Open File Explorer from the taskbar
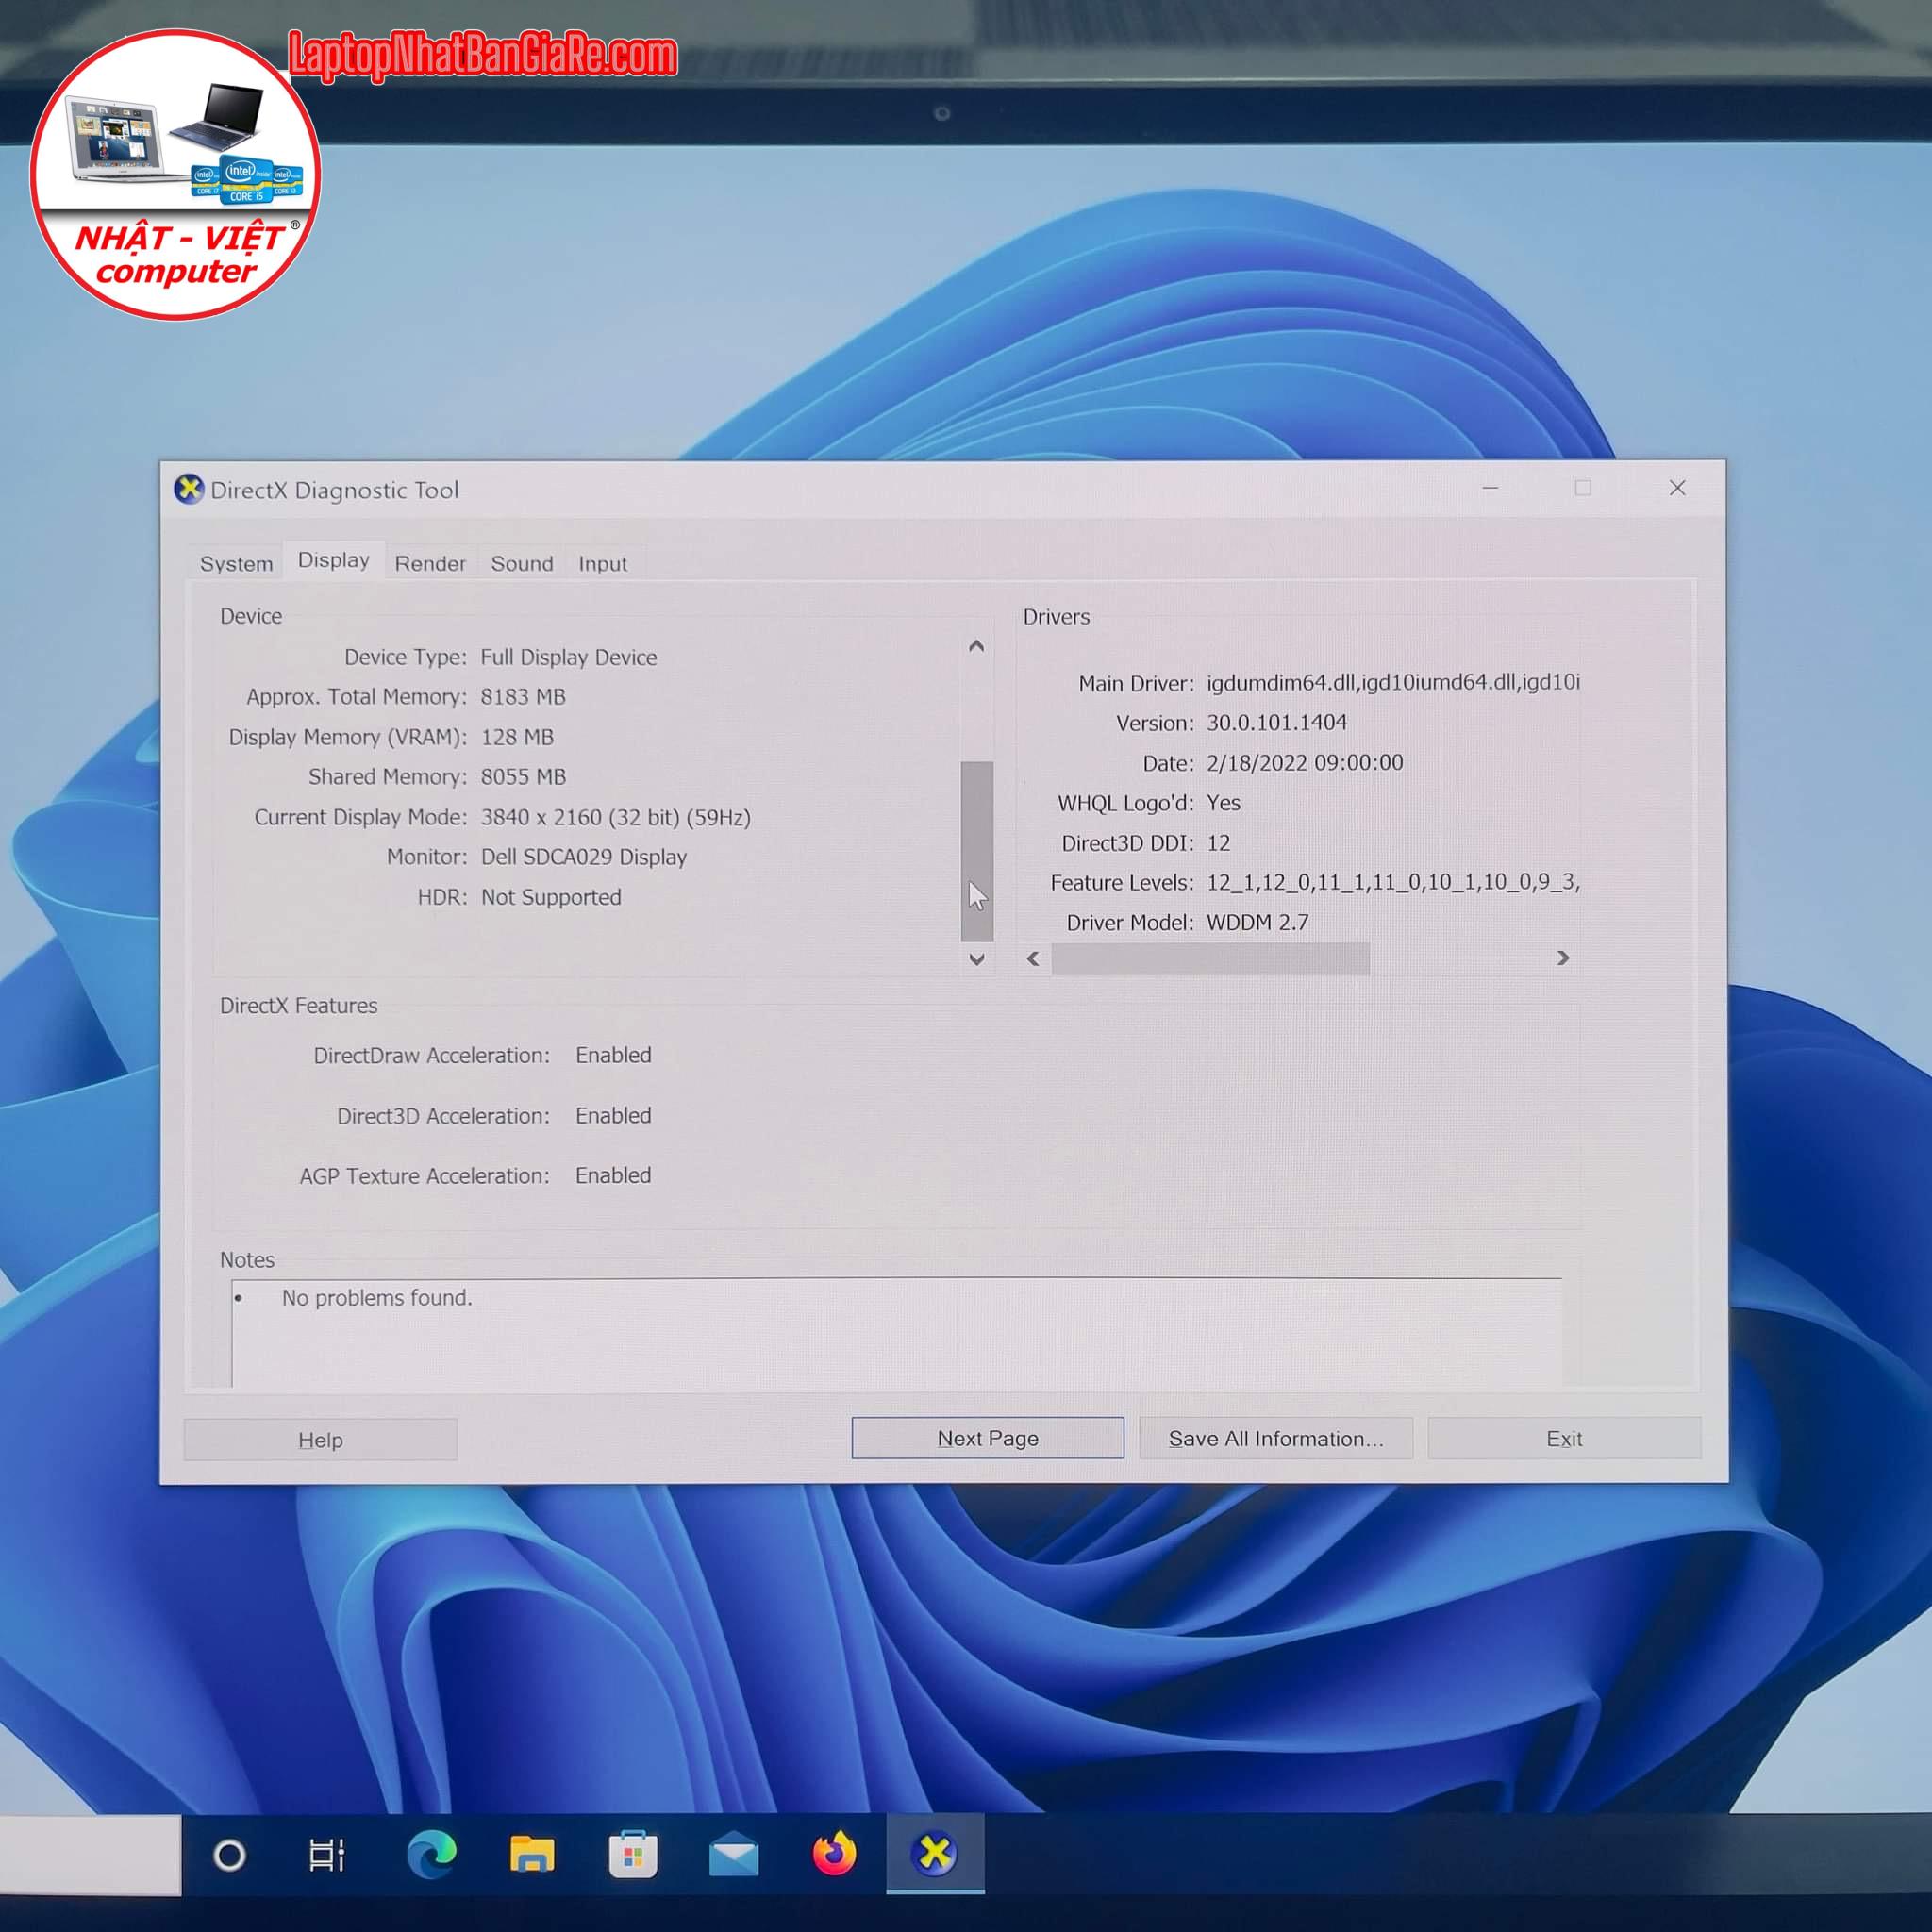This screenshot has width=1932, height=1932. (532, 1855)
